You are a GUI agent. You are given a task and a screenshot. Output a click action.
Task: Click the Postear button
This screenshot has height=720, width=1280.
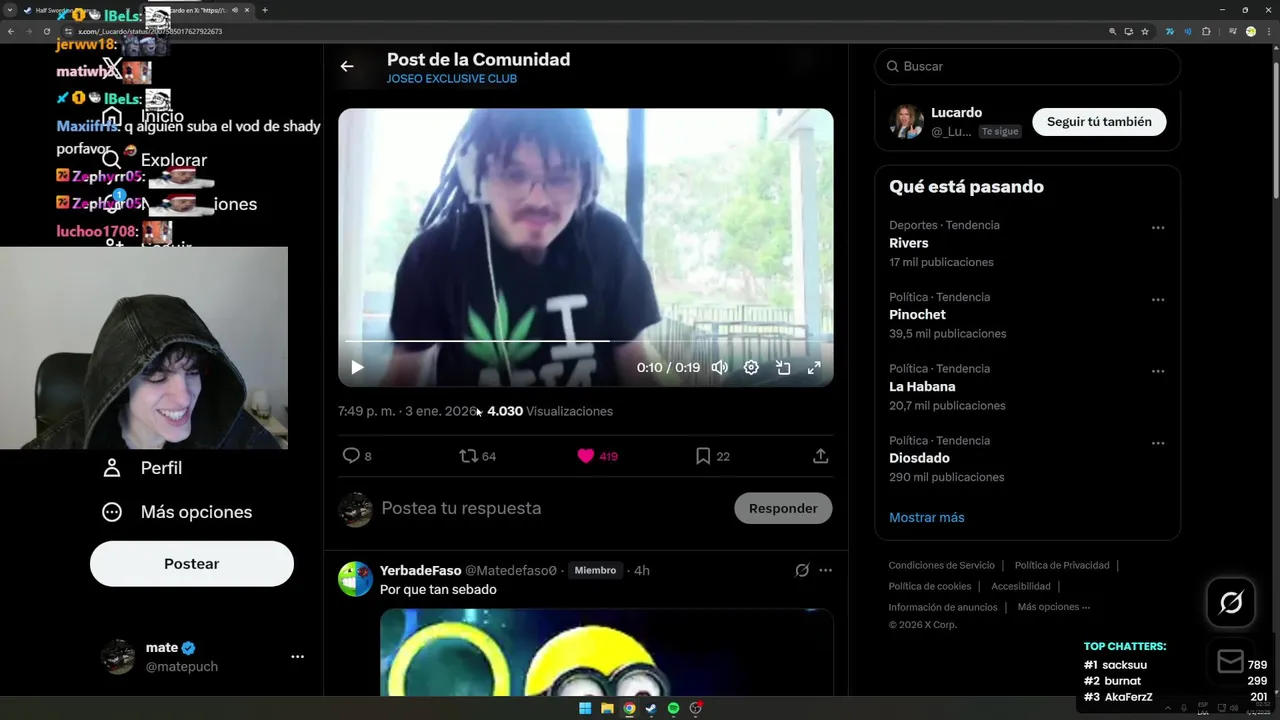pos(191,564)
